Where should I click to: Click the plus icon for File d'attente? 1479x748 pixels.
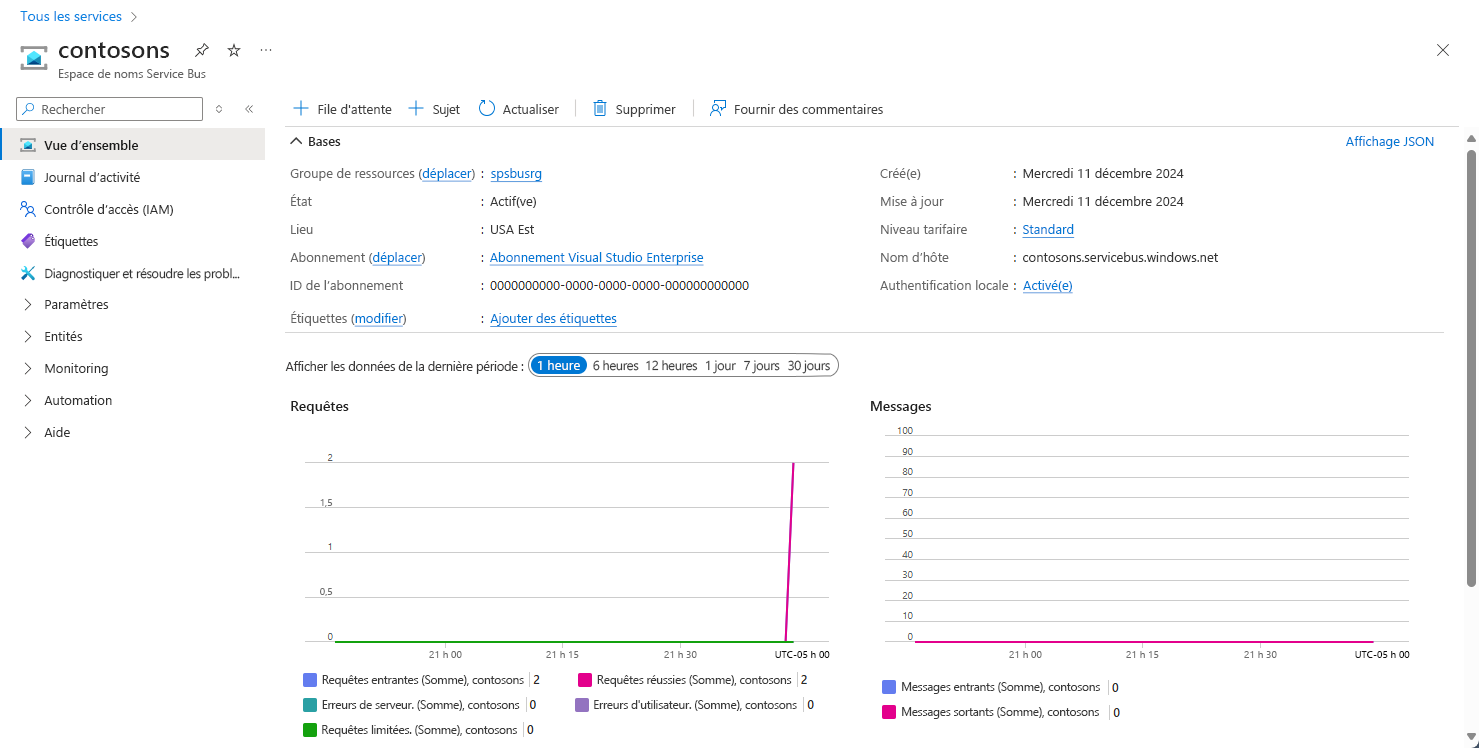click(x=301, y=109)
